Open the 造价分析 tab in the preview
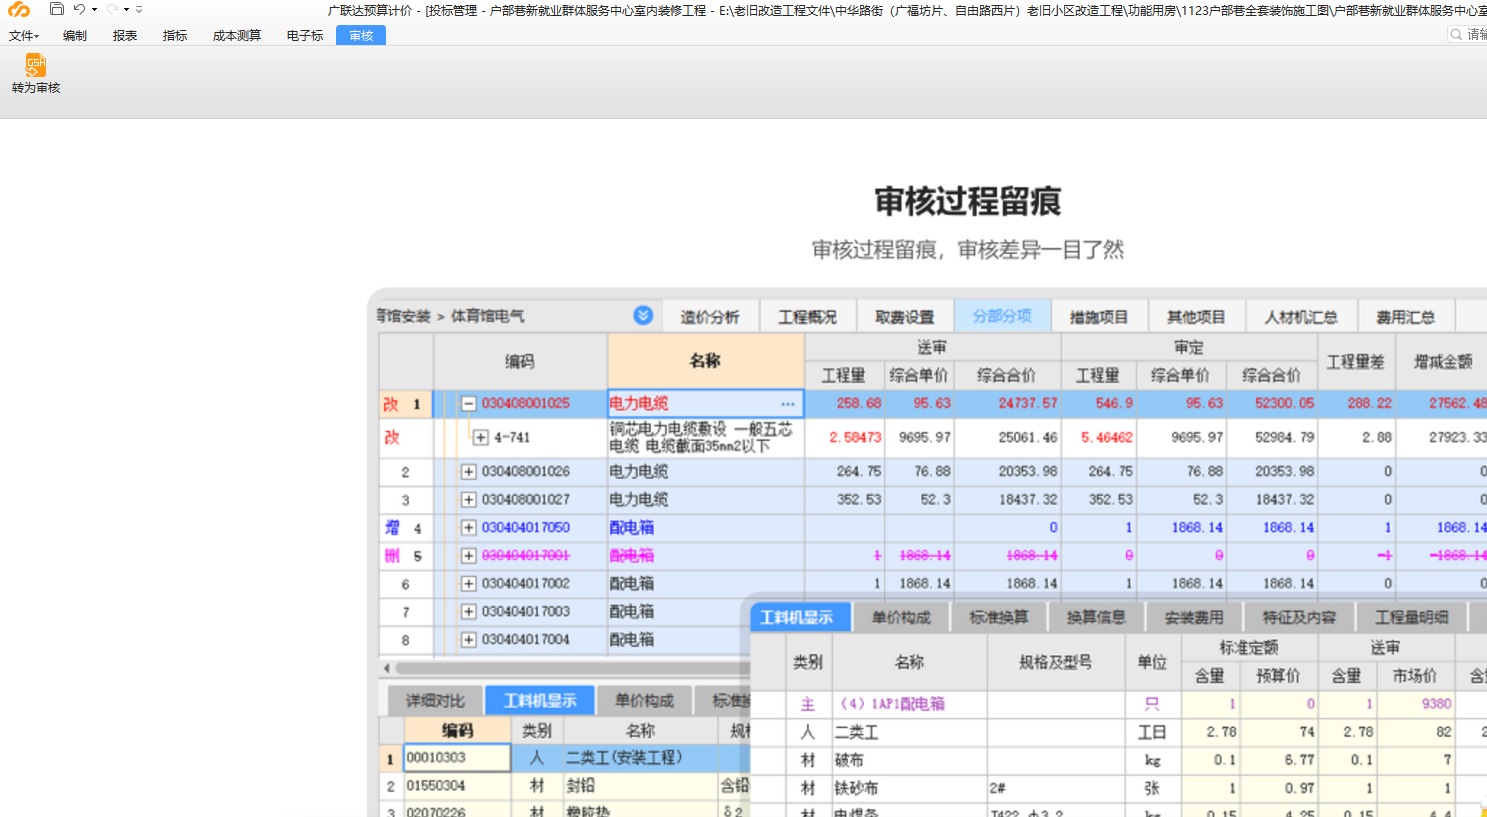This screenshot has width=1487, height=817. click(710, 317)
